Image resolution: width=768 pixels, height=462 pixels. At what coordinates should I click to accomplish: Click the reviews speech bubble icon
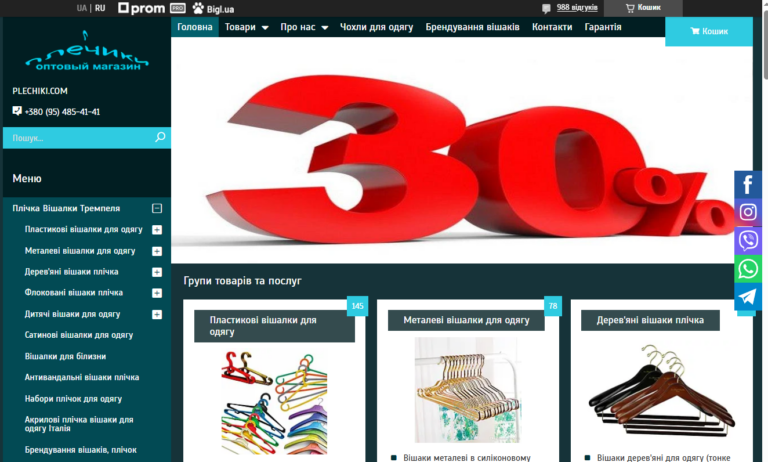click(x=547, y=8)
